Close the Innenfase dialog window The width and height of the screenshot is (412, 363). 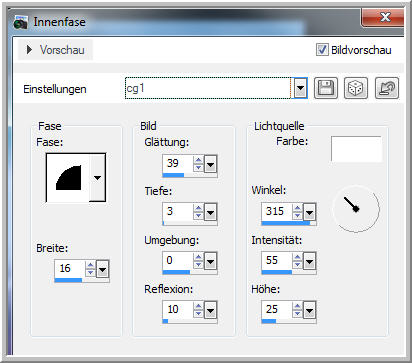click(x=384, y=17)
